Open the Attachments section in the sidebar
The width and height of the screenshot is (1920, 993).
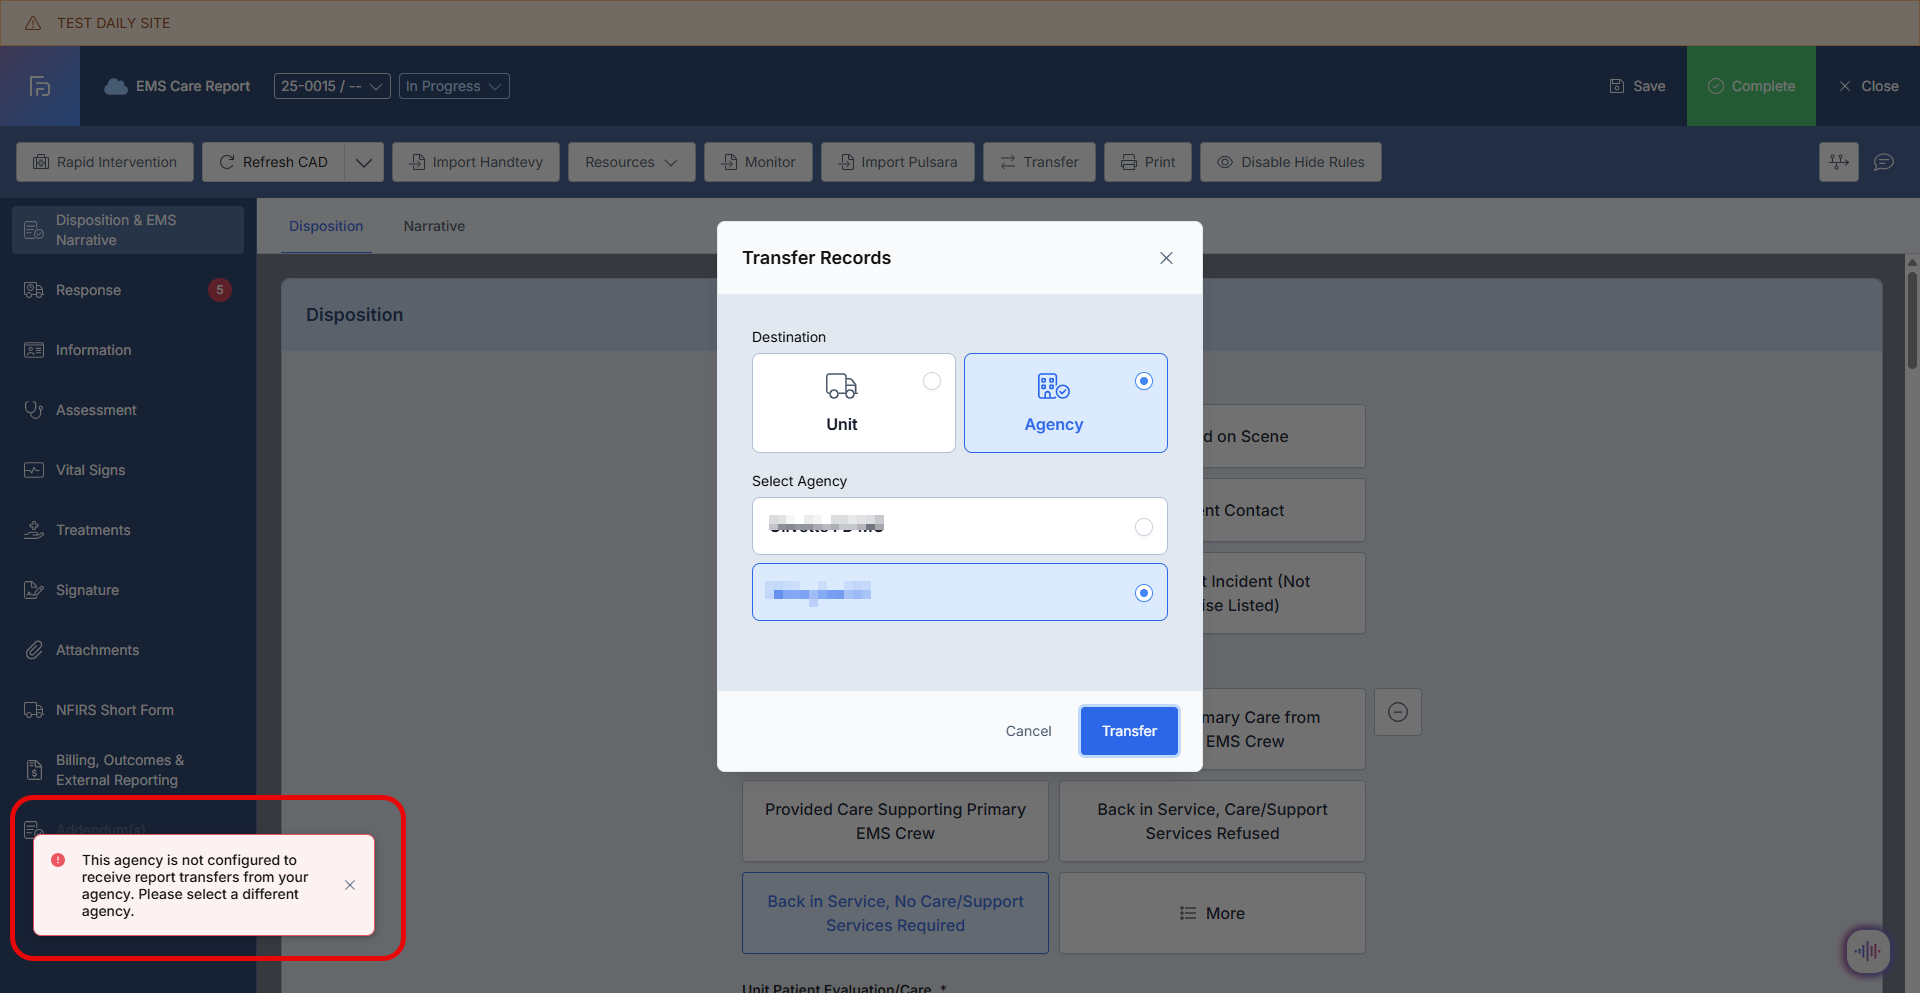(x=97, y=650)
